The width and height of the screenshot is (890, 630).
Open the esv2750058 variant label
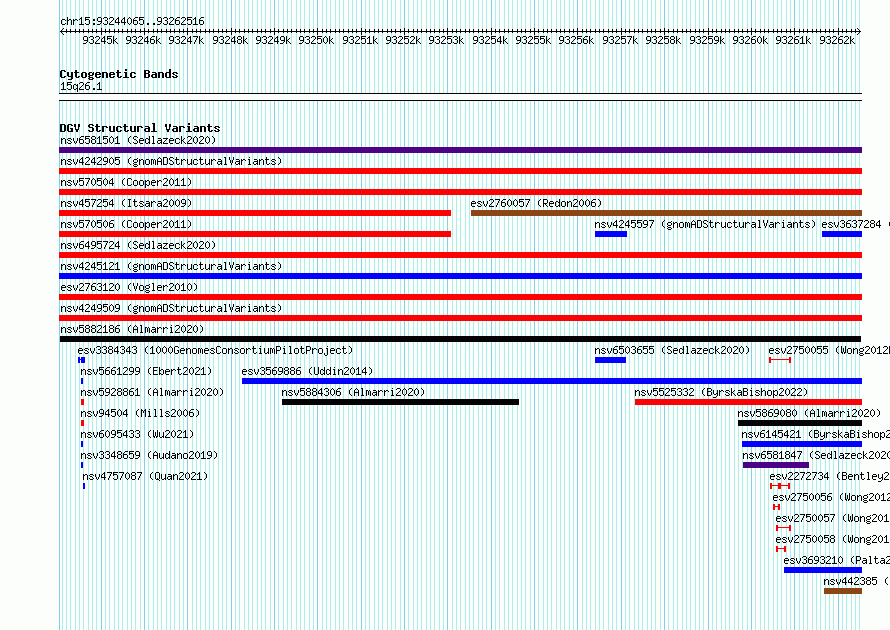tap(832, 539)
